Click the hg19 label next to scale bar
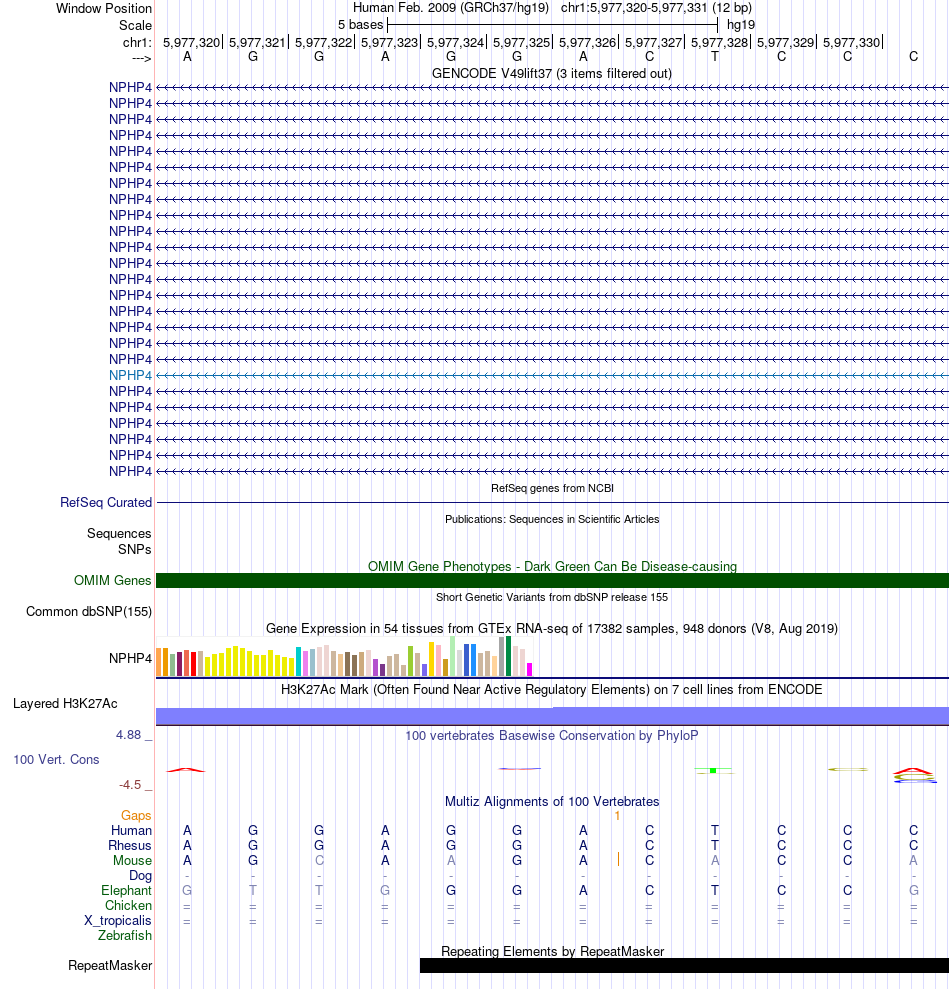This screenshot has height=989, width=950. (x=741, y=25)
